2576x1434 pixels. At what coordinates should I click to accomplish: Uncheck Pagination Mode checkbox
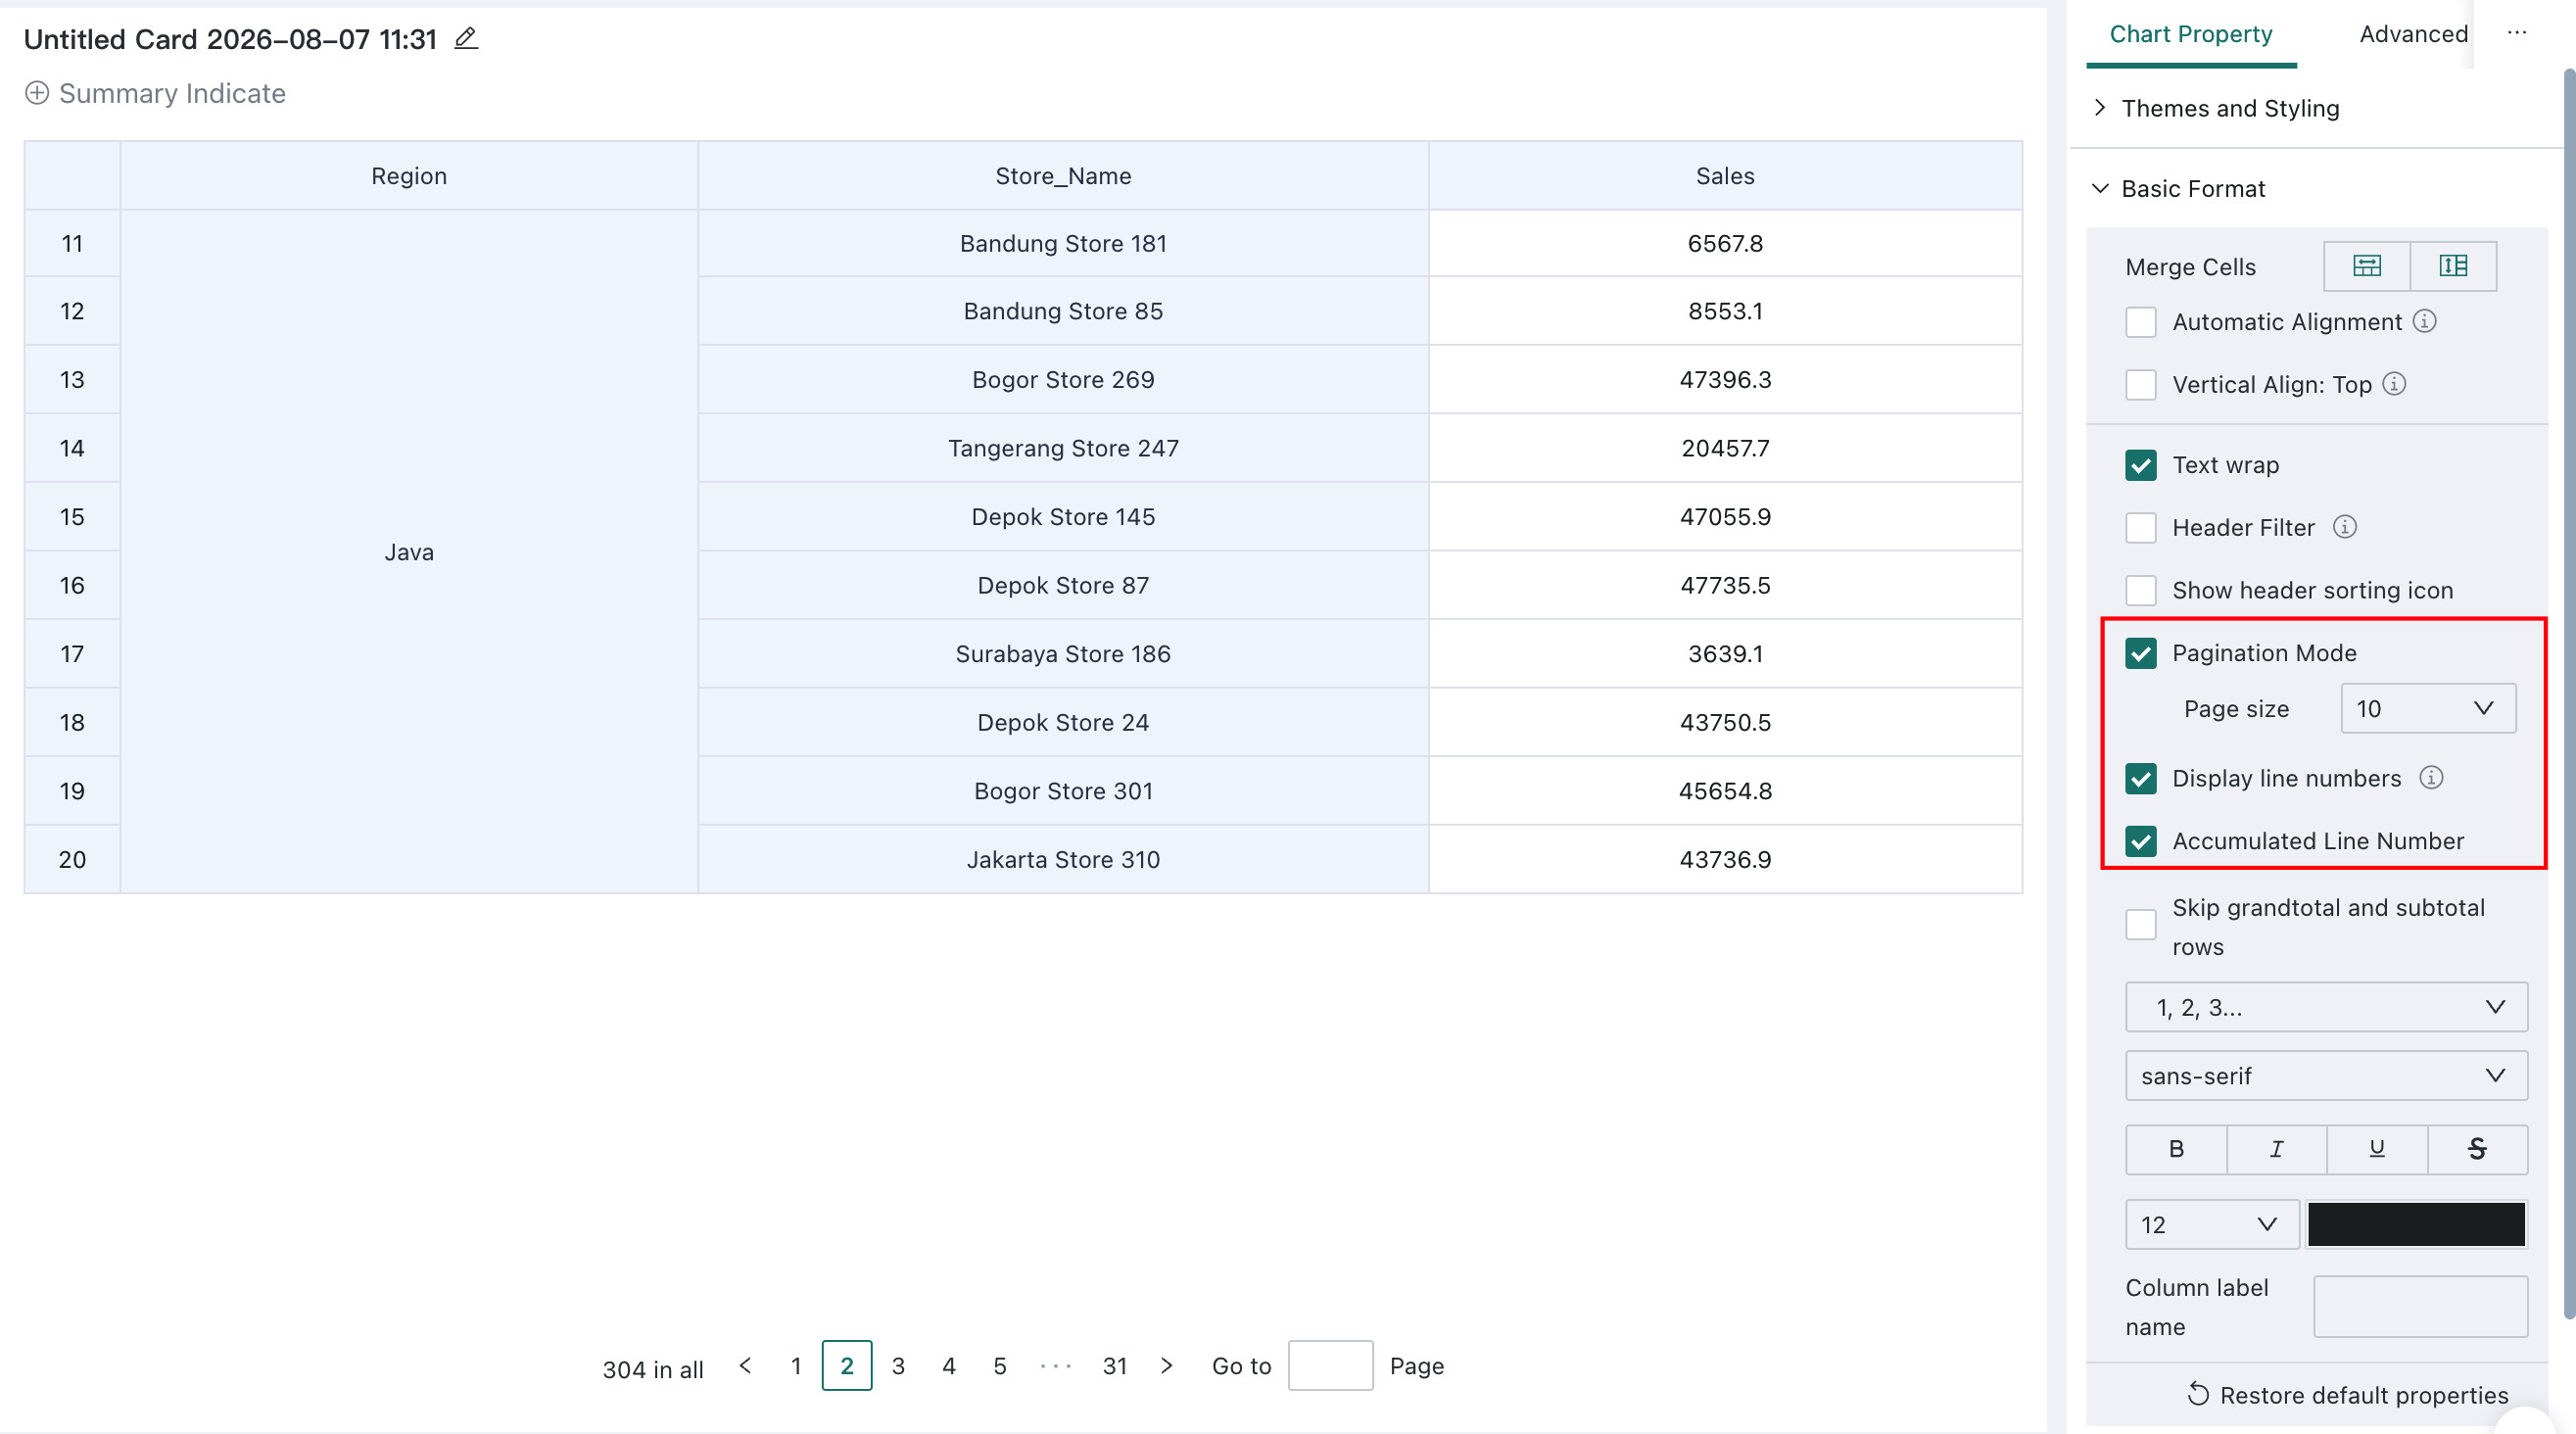(x=2141, y=653)
